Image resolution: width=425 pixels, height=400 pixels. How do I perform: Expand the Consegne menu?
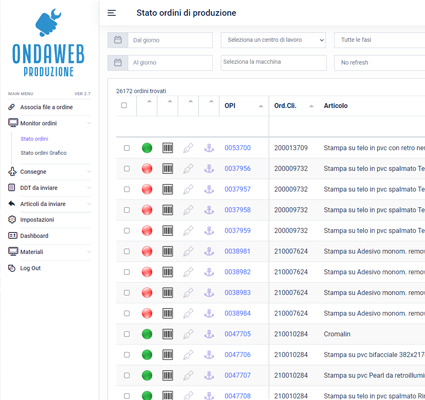[x=49, y=172]
